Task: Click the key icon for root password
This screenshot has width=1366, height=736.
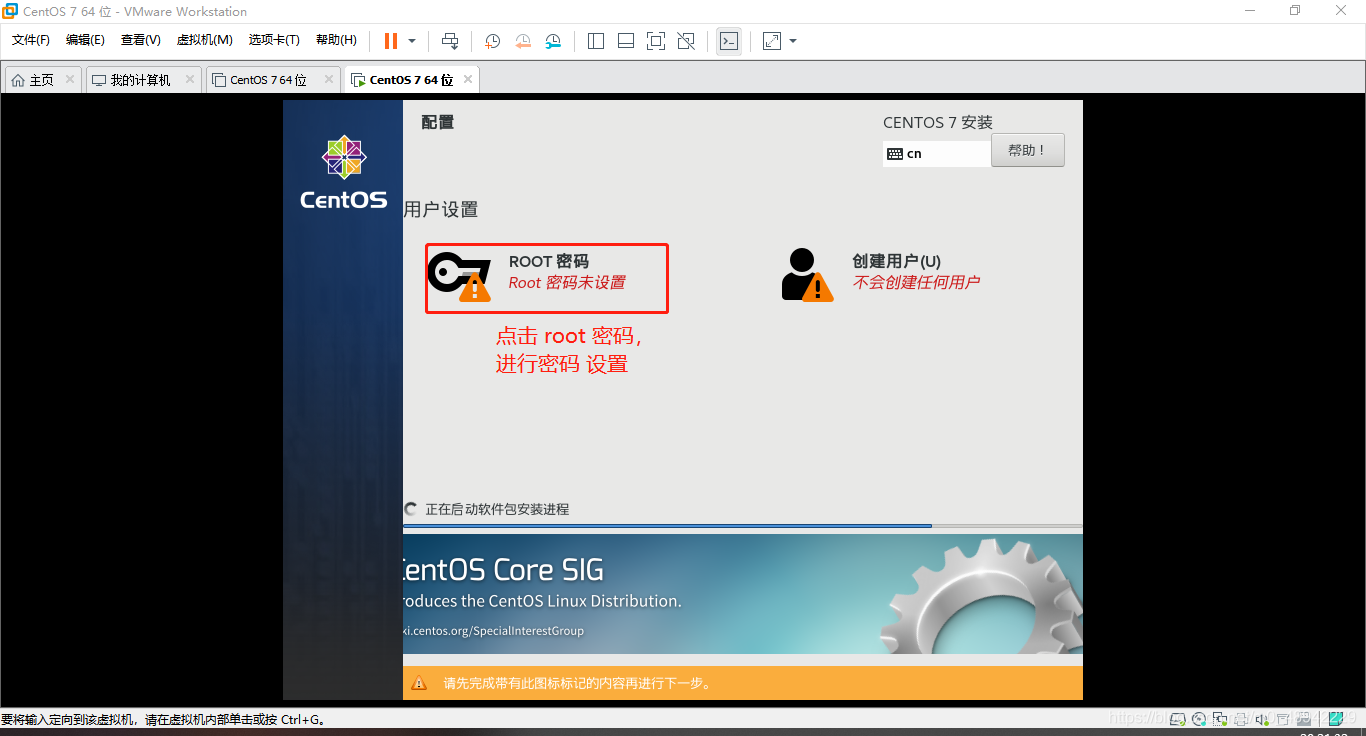Action: point(460,277)
